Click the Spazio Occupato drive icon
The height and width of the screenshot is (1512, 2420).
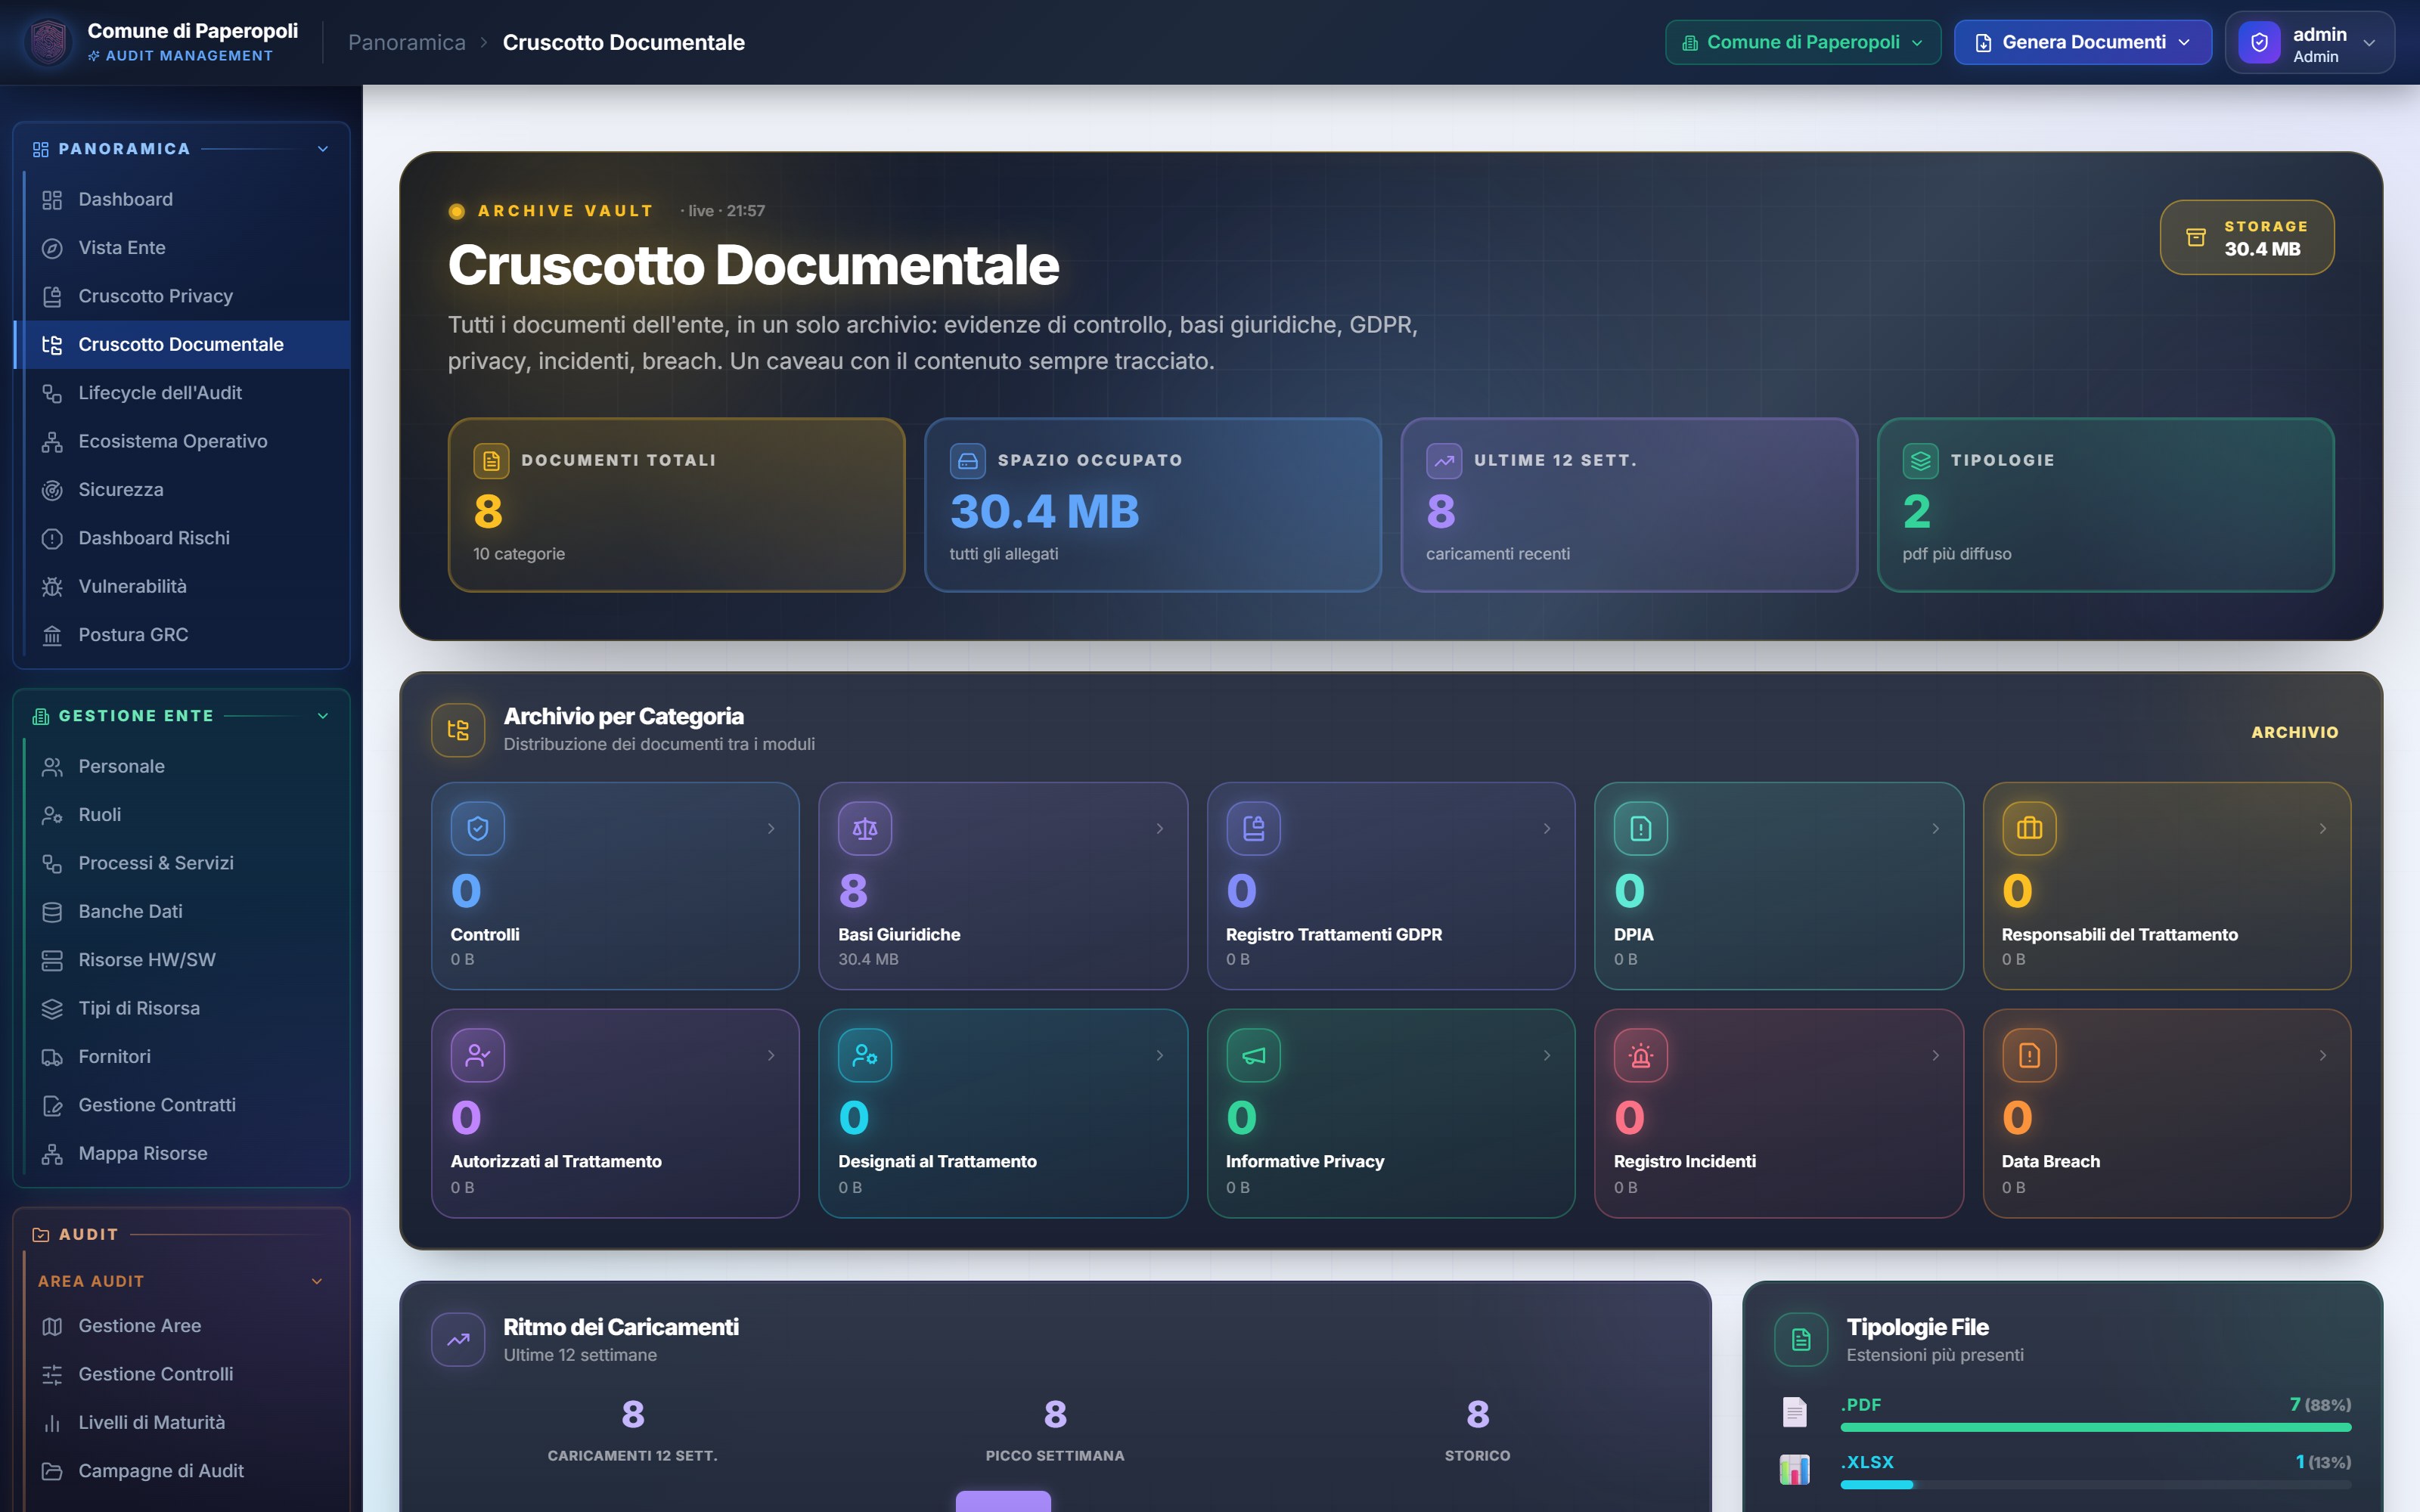967,460
